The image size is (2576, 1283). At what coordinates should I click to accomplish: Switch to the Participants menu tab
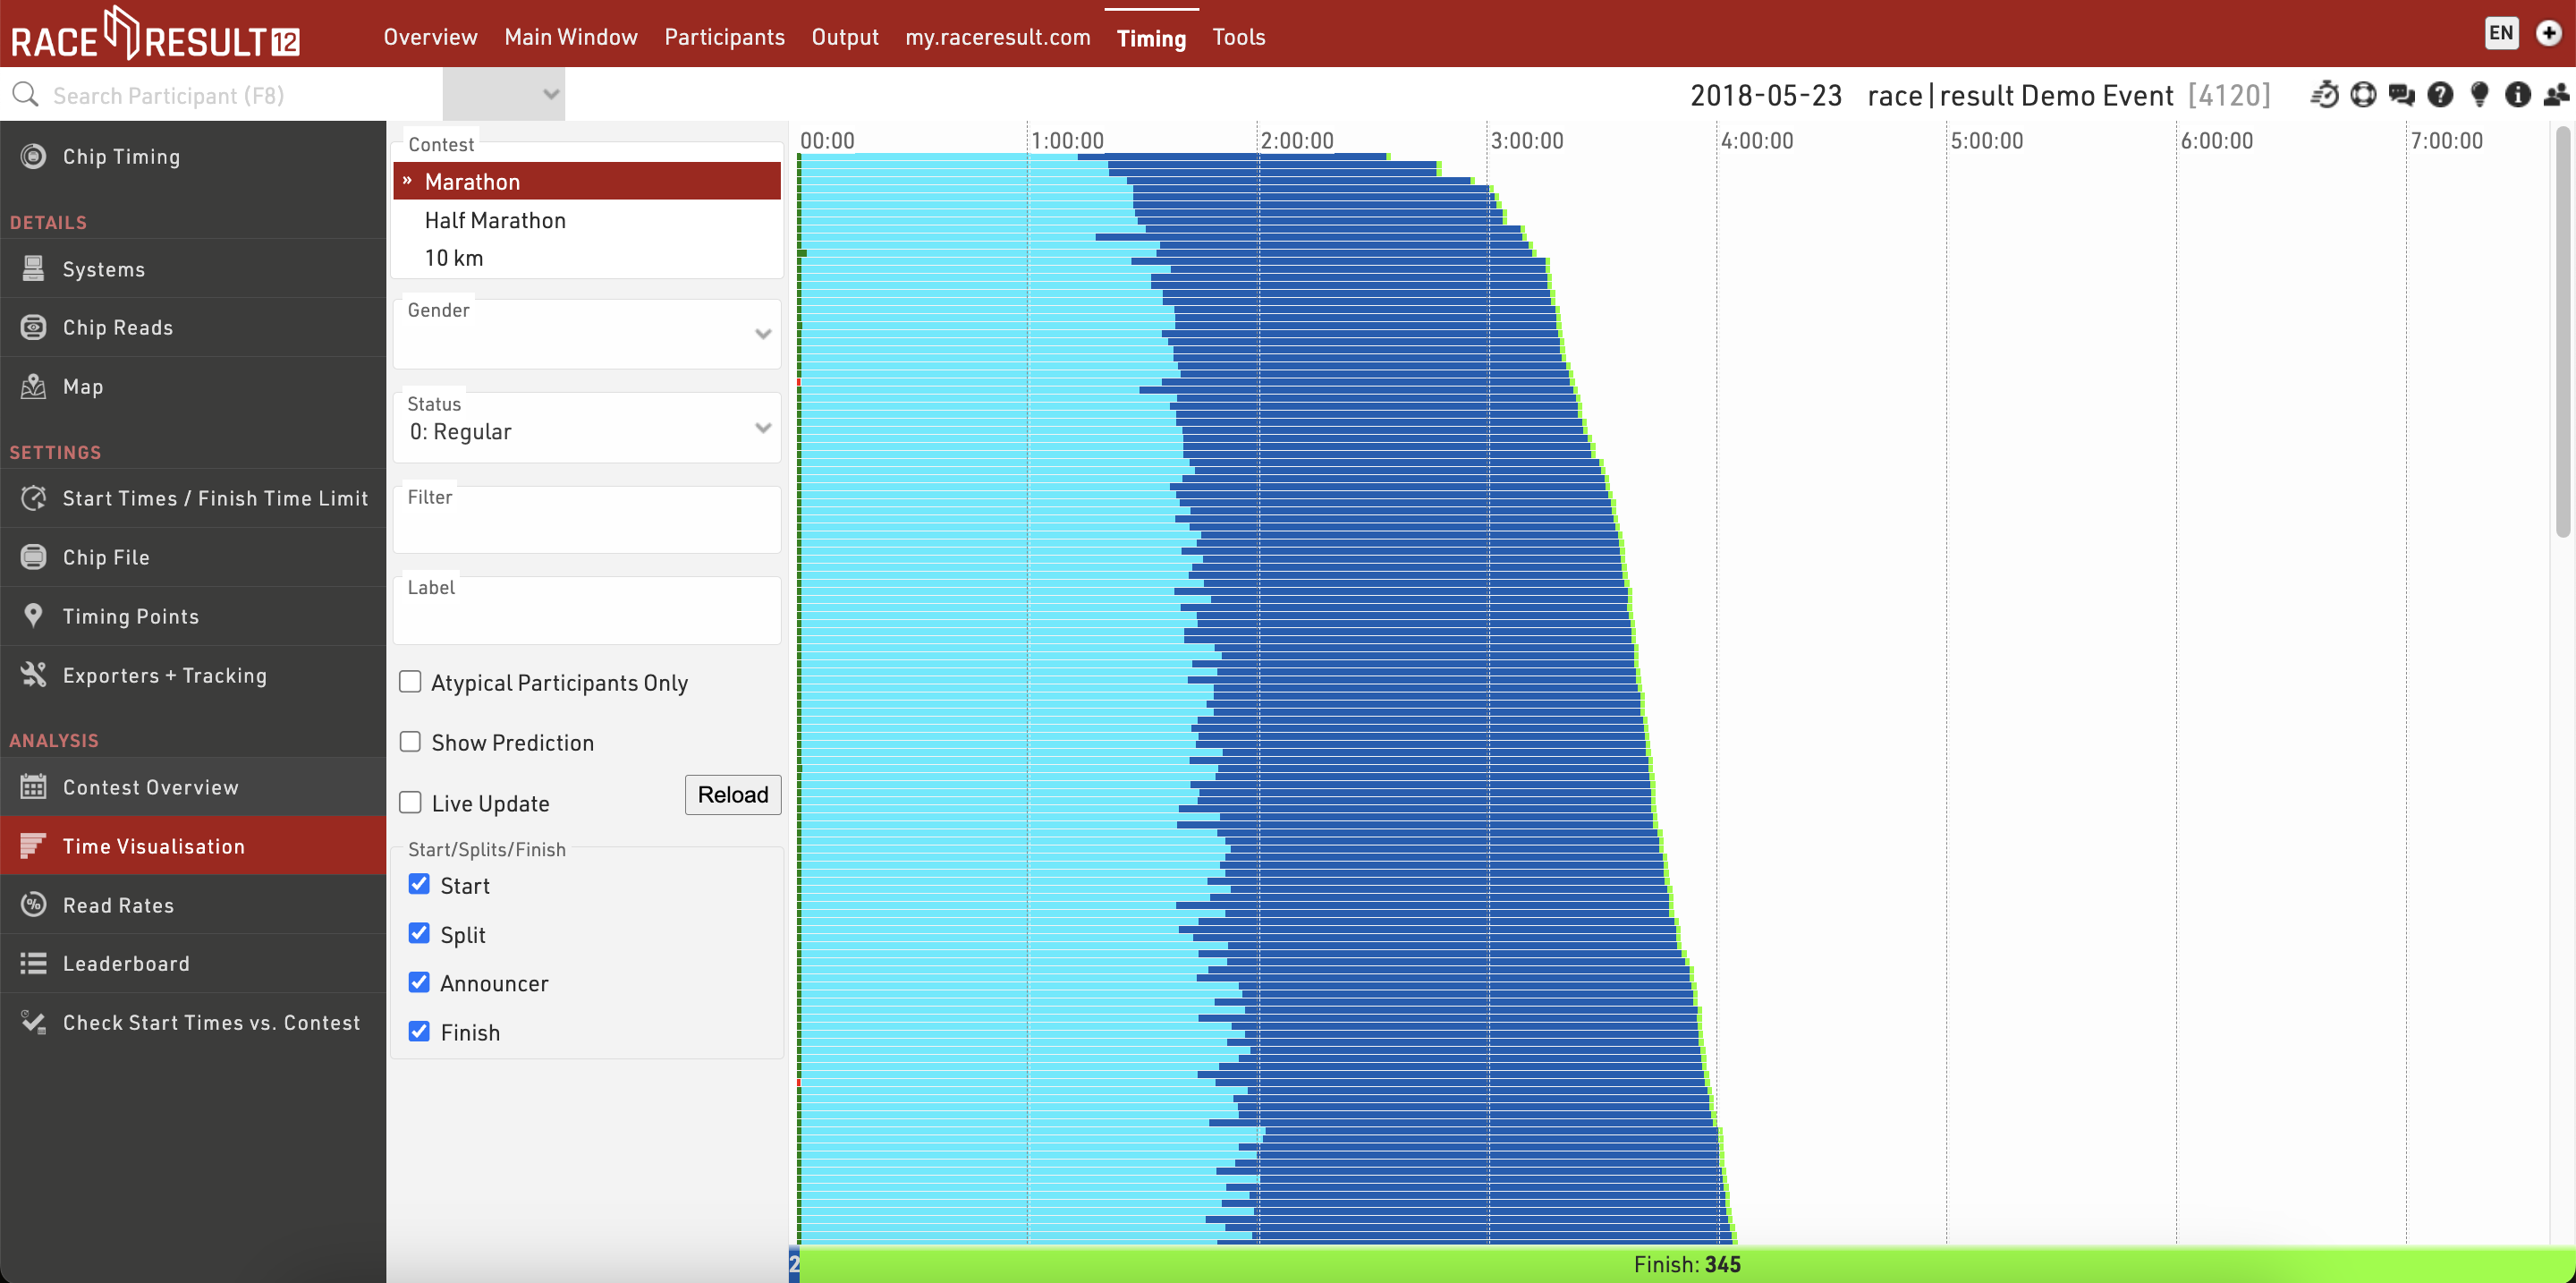(x=724, y=37)
